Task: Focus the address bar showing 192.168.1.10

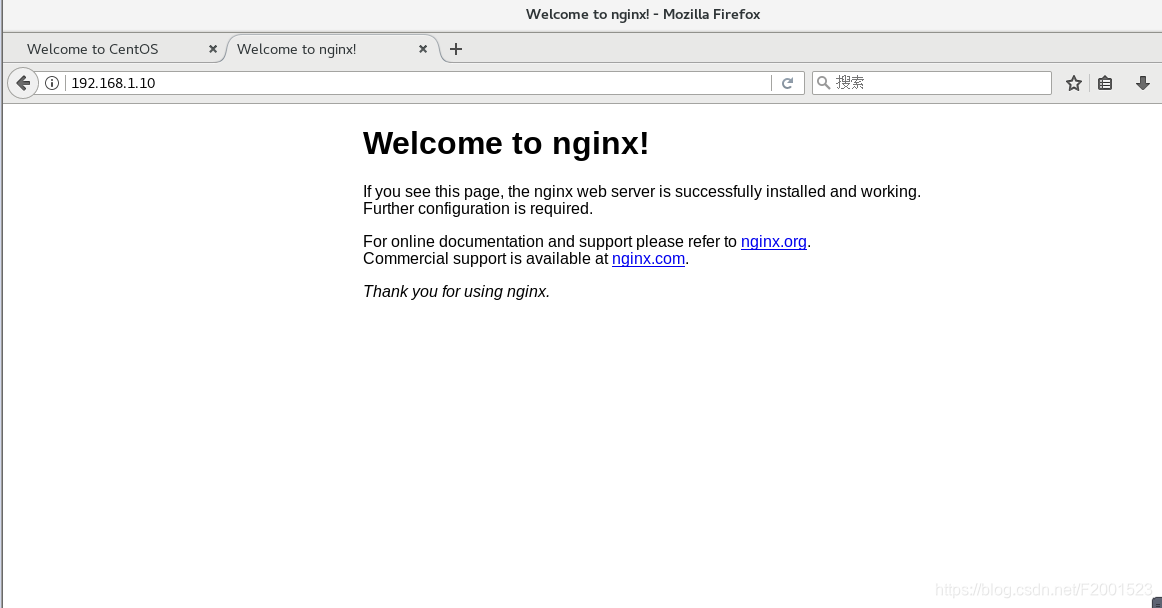Action: click(419, 83)
